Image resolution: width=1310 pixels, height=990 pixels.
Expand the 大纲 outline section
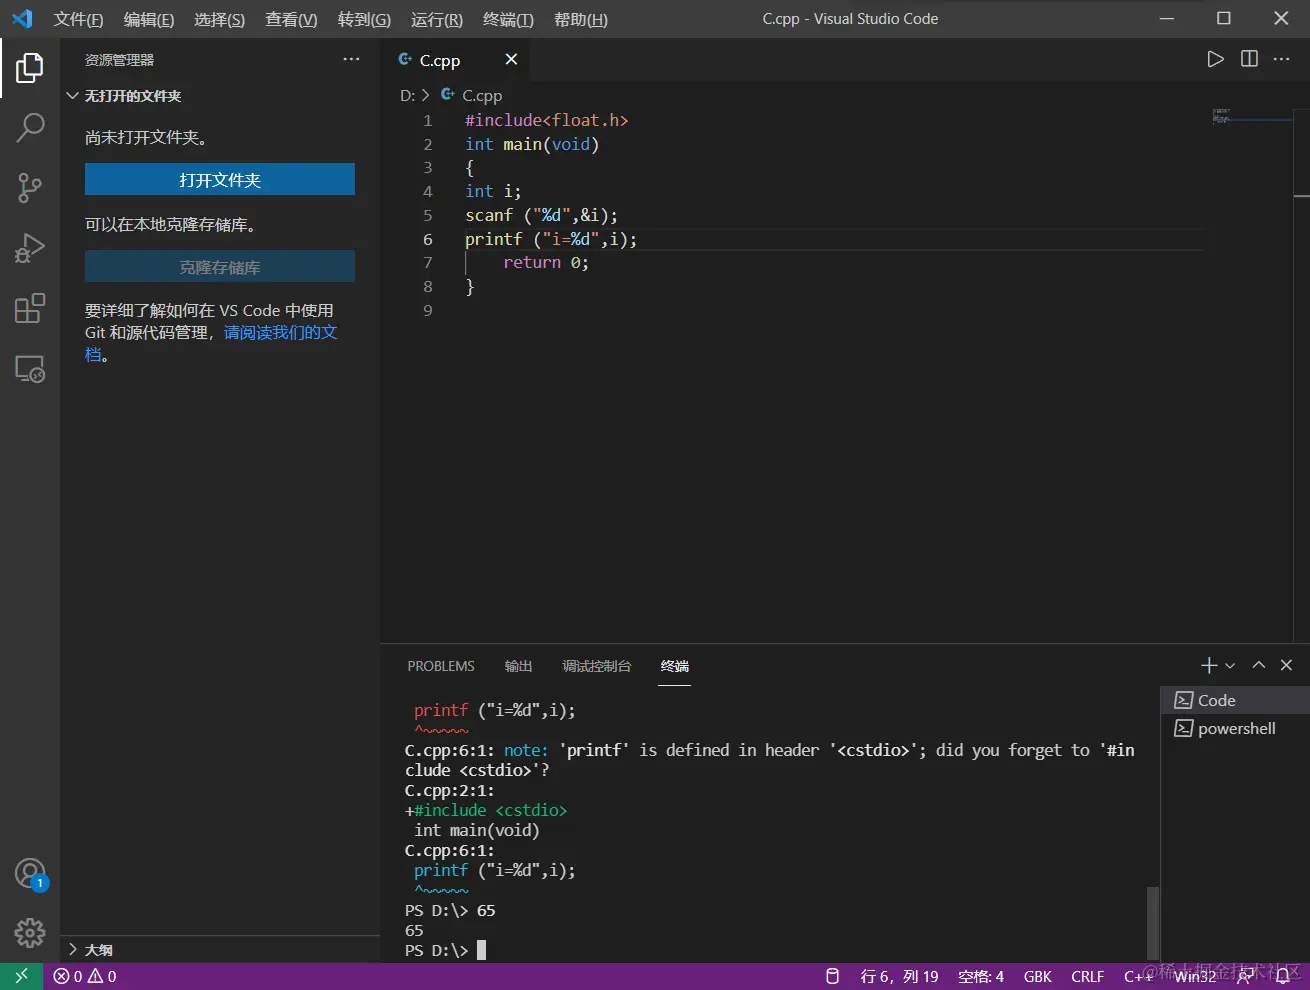(72, 949)
